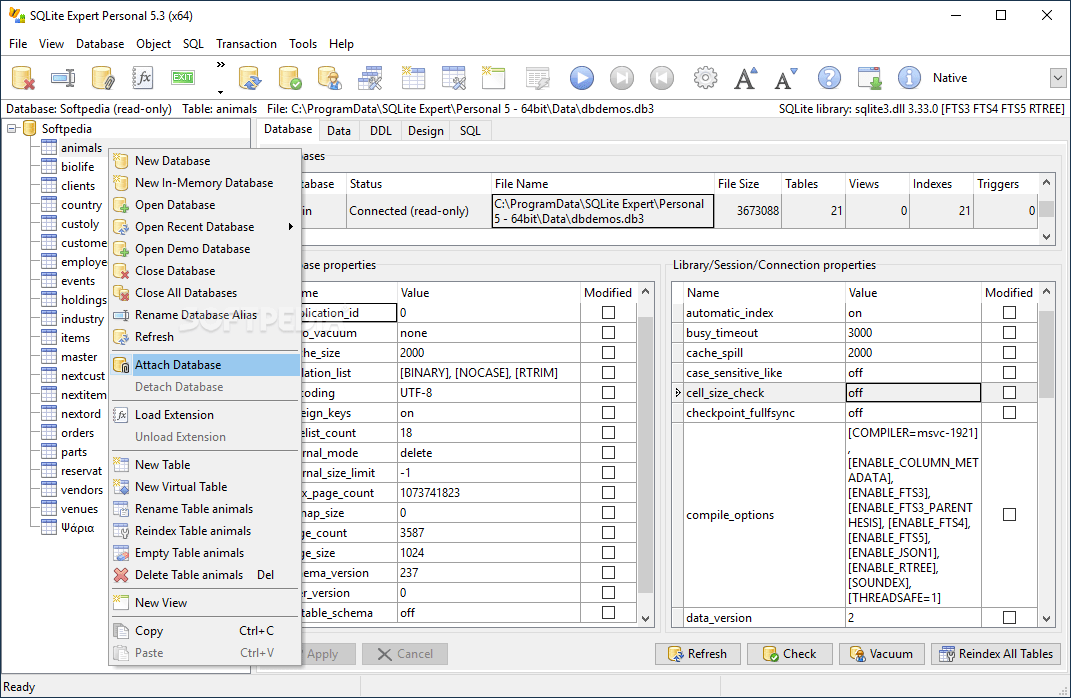Click the cell_size_check row indicator arrow
The height and width of the screenshot is (698, 1071).
pyautogui.click(x=678, y=393)
